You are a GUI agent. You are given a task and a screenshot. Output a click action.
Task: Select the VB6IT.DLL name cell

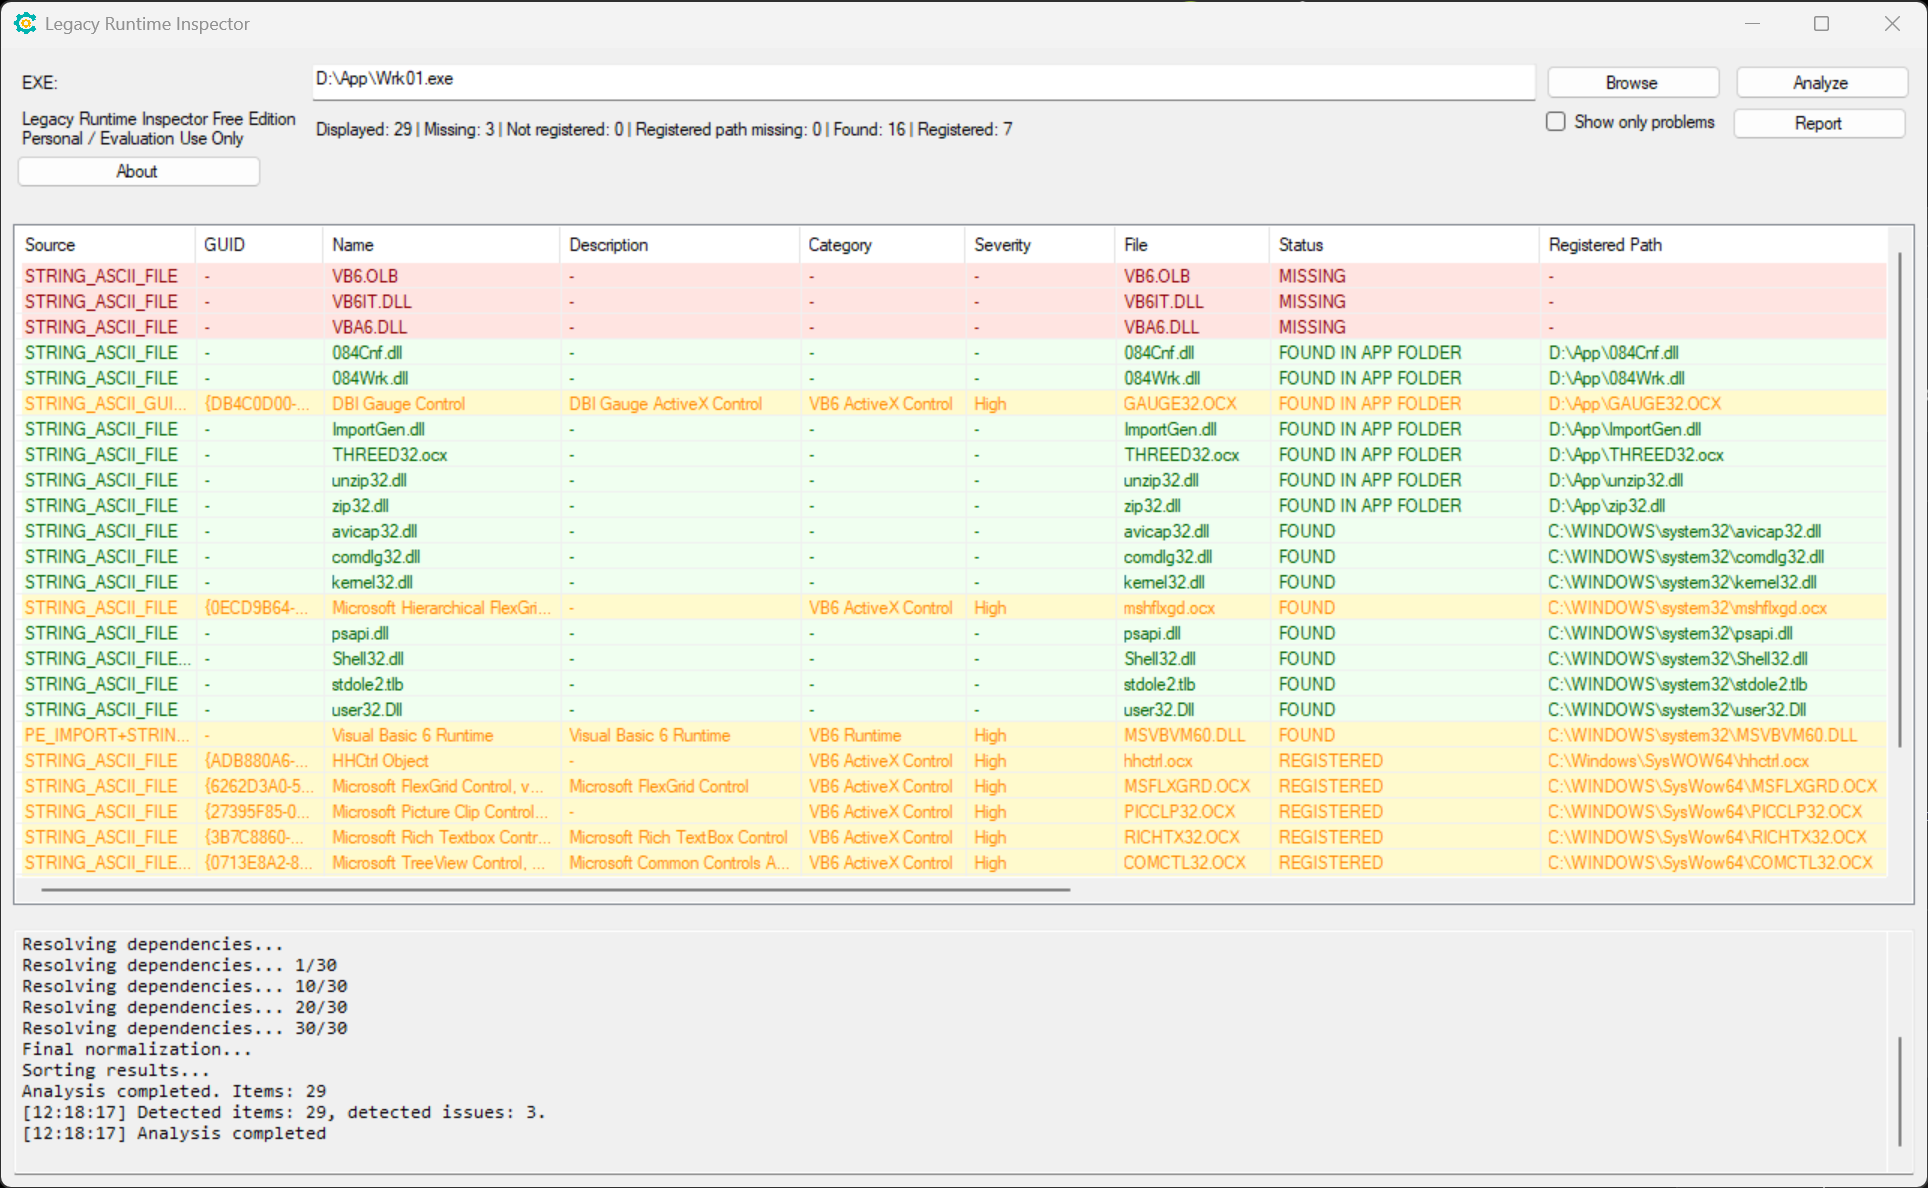pyautogui.click(x=441, y=302)
